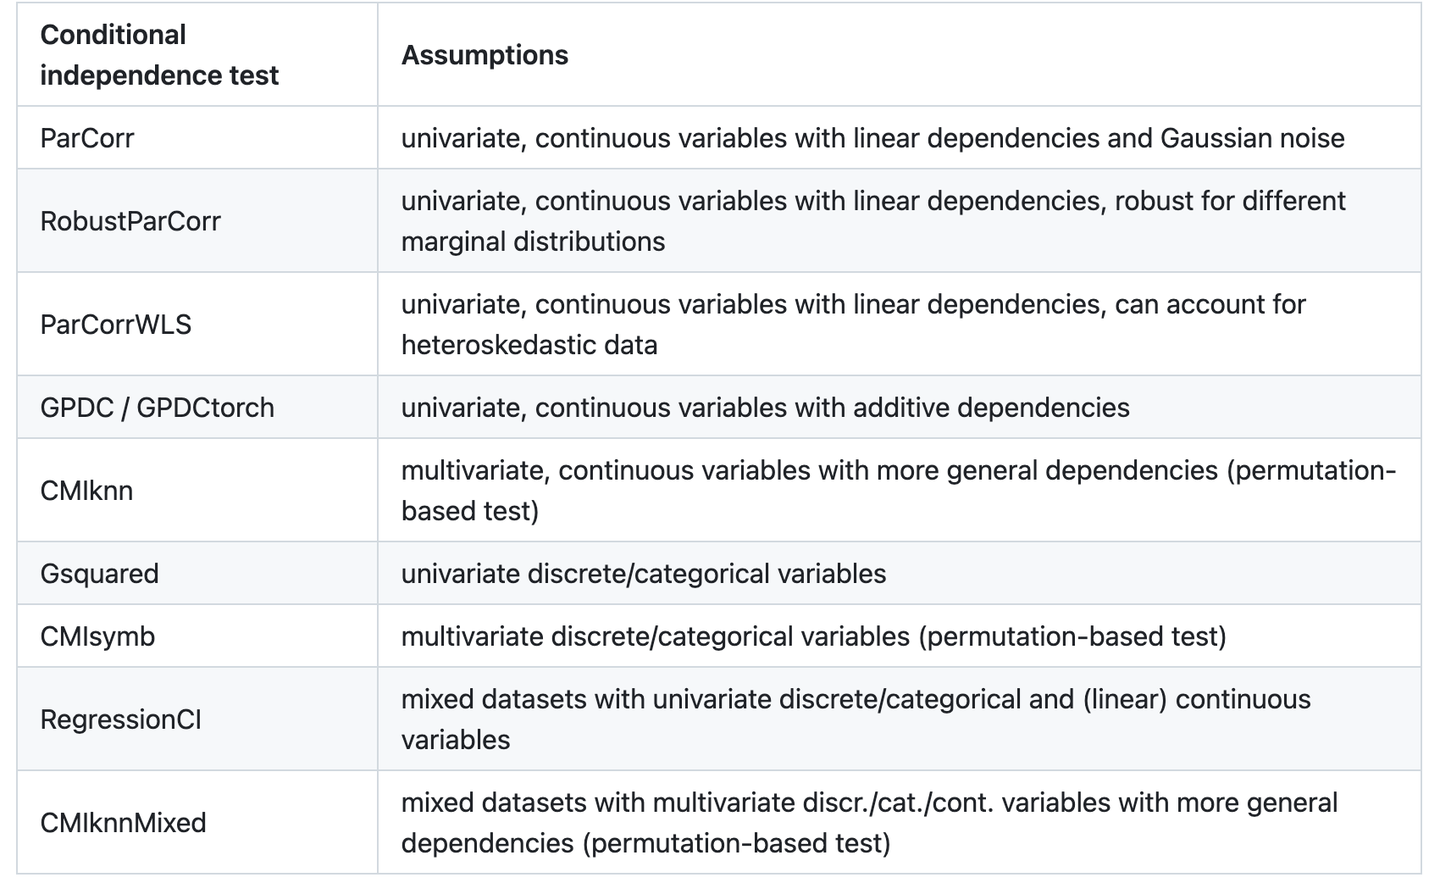
Task: Click the CMIknnMixed discr./cat./cont. description
Action: 868,822
